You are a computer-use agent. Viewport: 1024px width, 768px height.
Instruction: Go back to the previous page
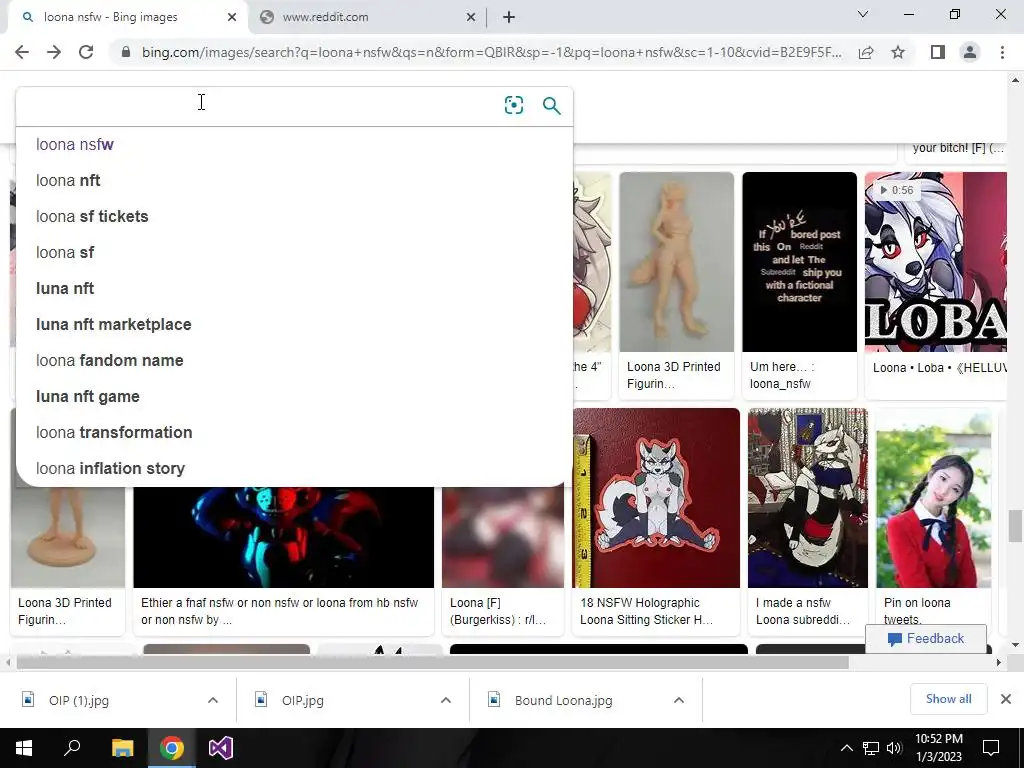point(22,52)
